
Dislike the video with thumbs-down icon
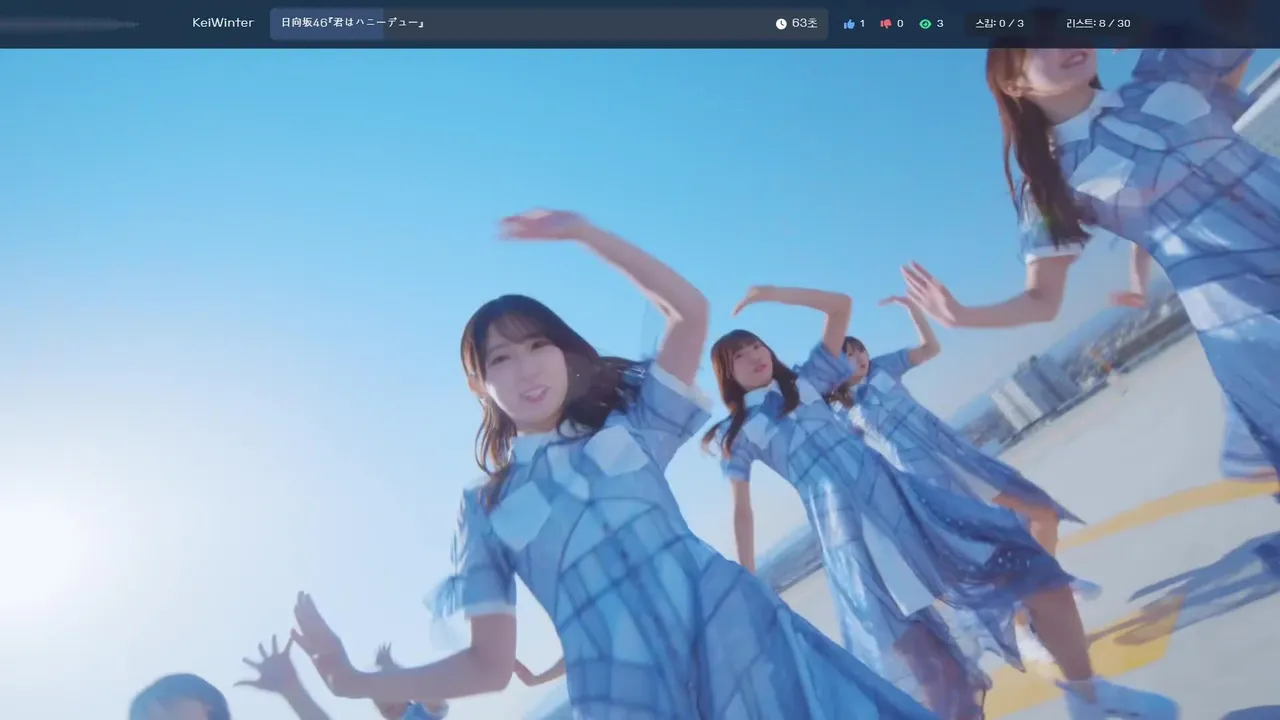(886, 24)
